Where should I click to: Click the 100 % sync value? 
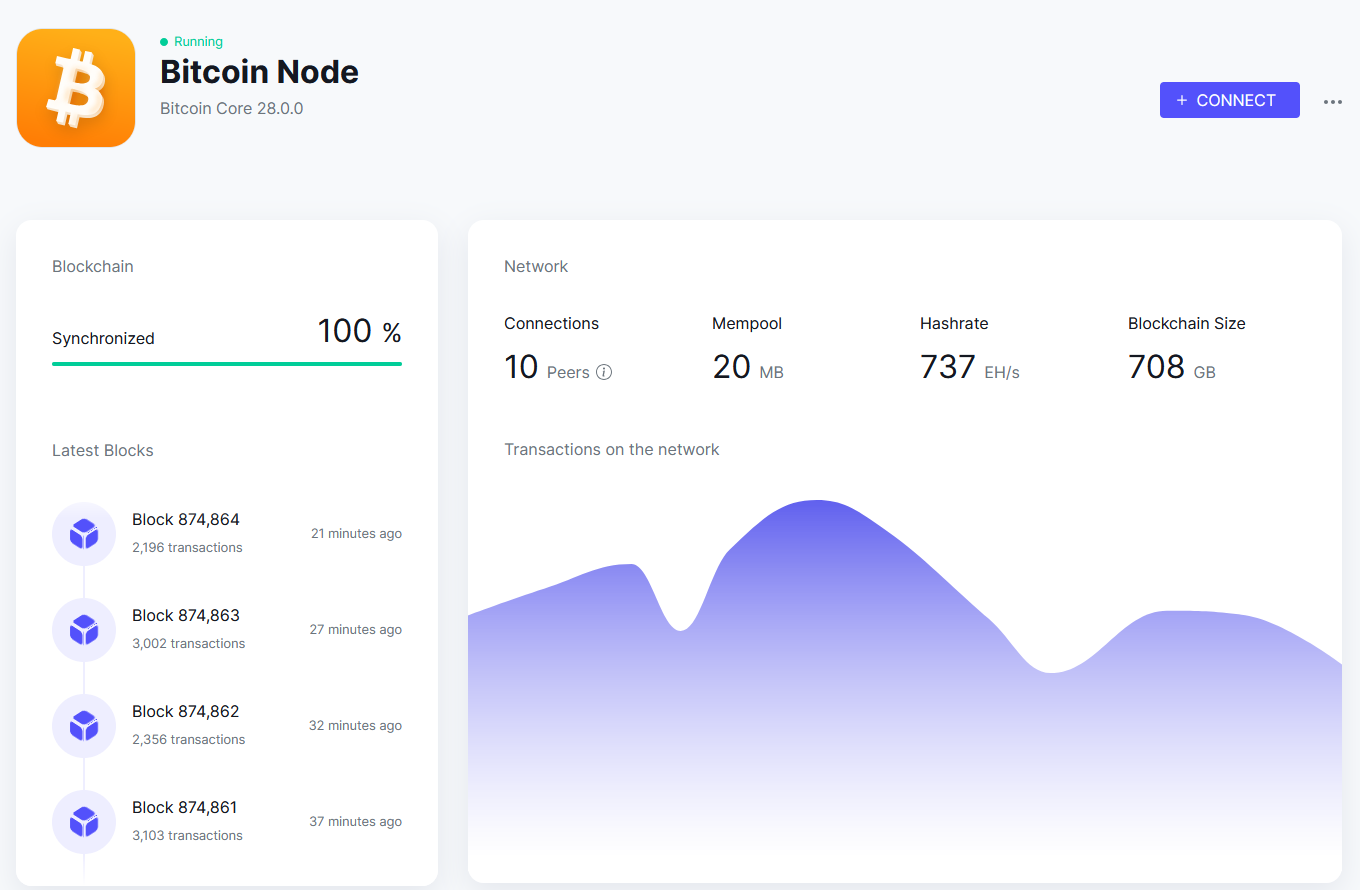coord(359,332)
